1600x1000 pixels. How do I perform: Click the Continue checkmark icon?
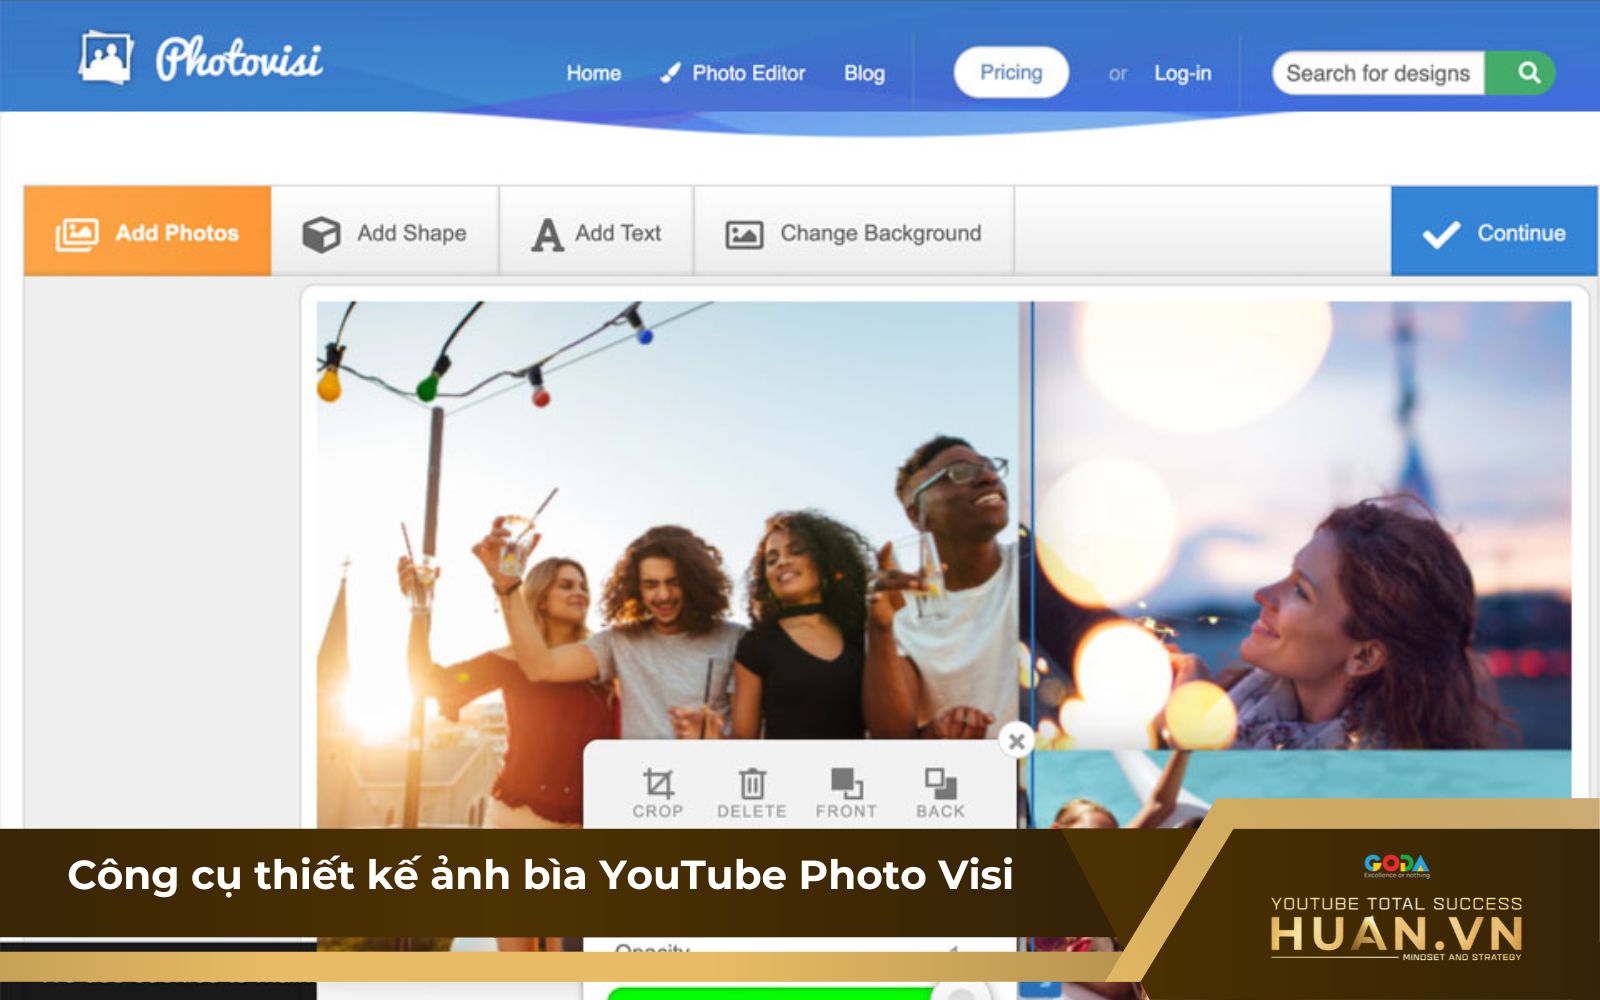[1441, 235]
